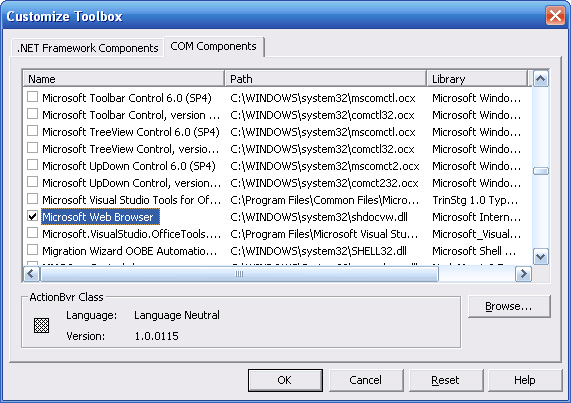Image resolution: width=571 pixels, height=403 pixels.
Task: Switch to the .NET Framework Components tab
Action: tap(87, 48)
